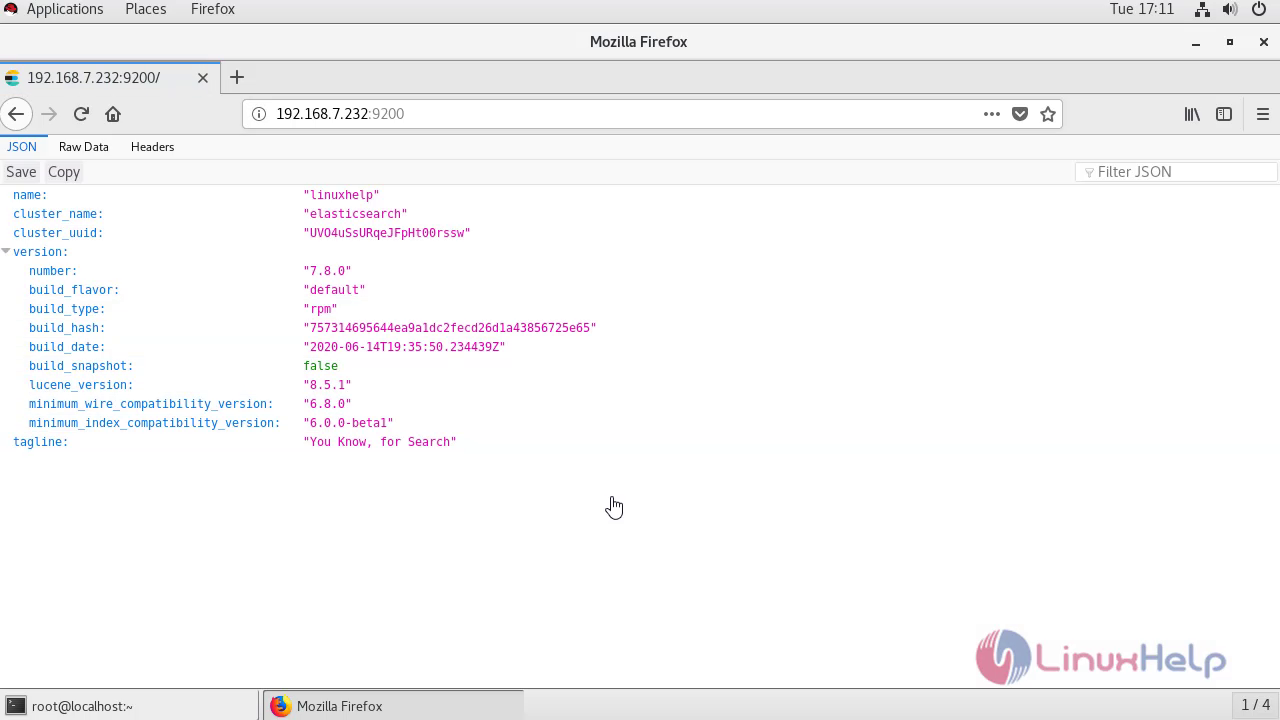The width and height of the screenshot is (1280, 720).
Task: Click the tagline key
Action: point(41,442)
